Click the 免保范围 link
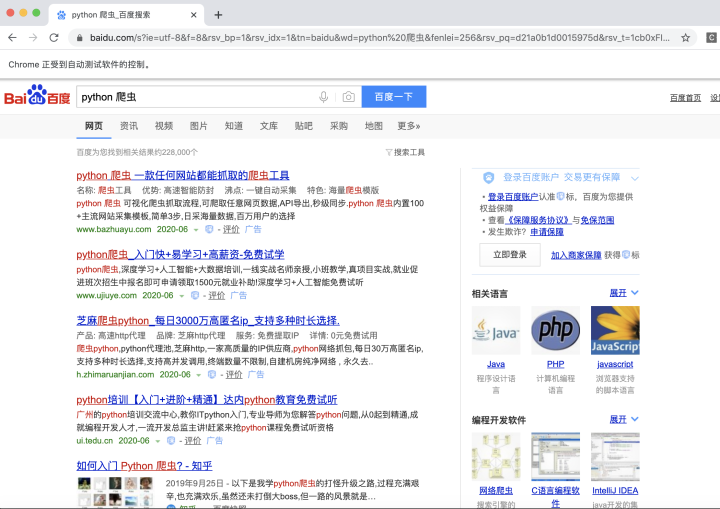Image resolution: width=720 pixels, height=509 pixels. pos(597,220)
